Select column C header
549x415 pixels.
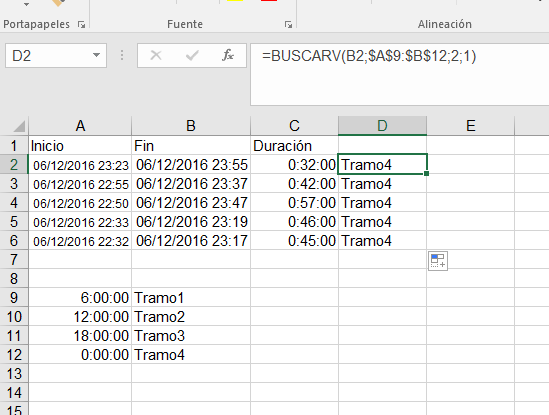pos(294,126)
